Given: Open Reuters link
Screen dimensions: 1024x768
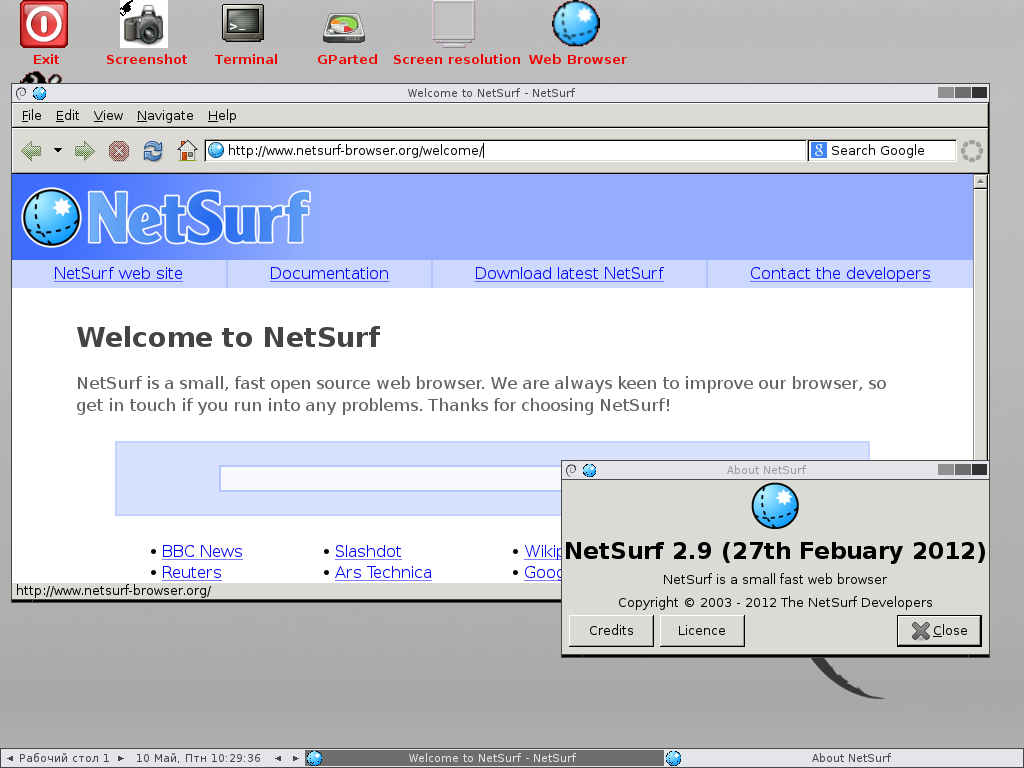Looking at the screenshot, I should (191, 572).
